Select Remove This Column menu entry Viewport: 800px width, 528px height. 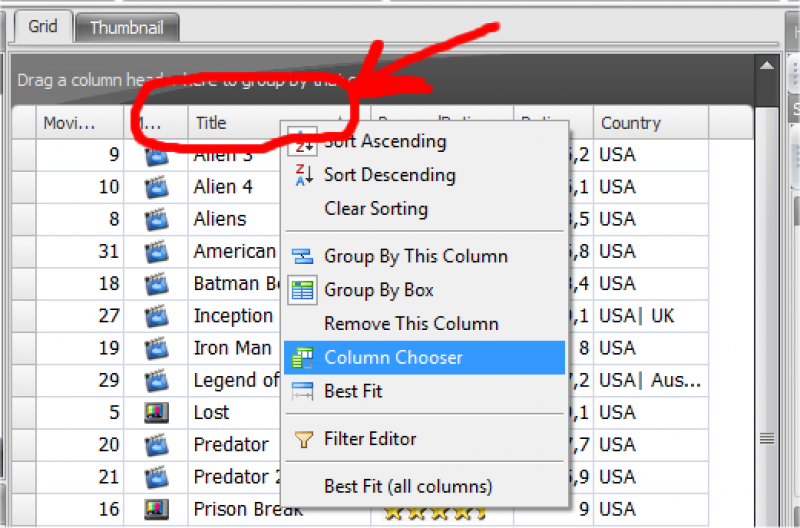coord(411,324)
